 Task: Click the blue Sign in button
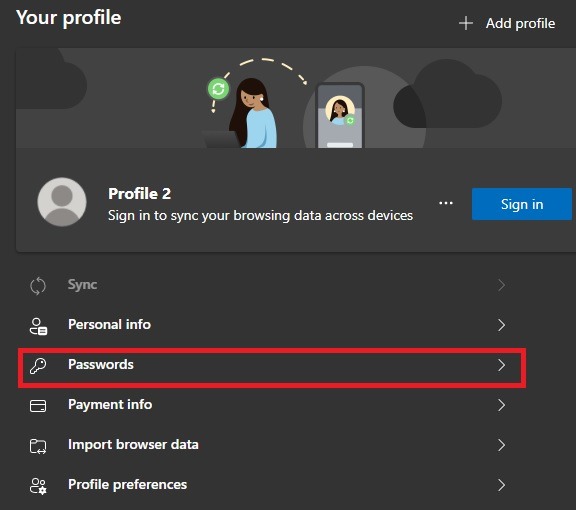522,204
